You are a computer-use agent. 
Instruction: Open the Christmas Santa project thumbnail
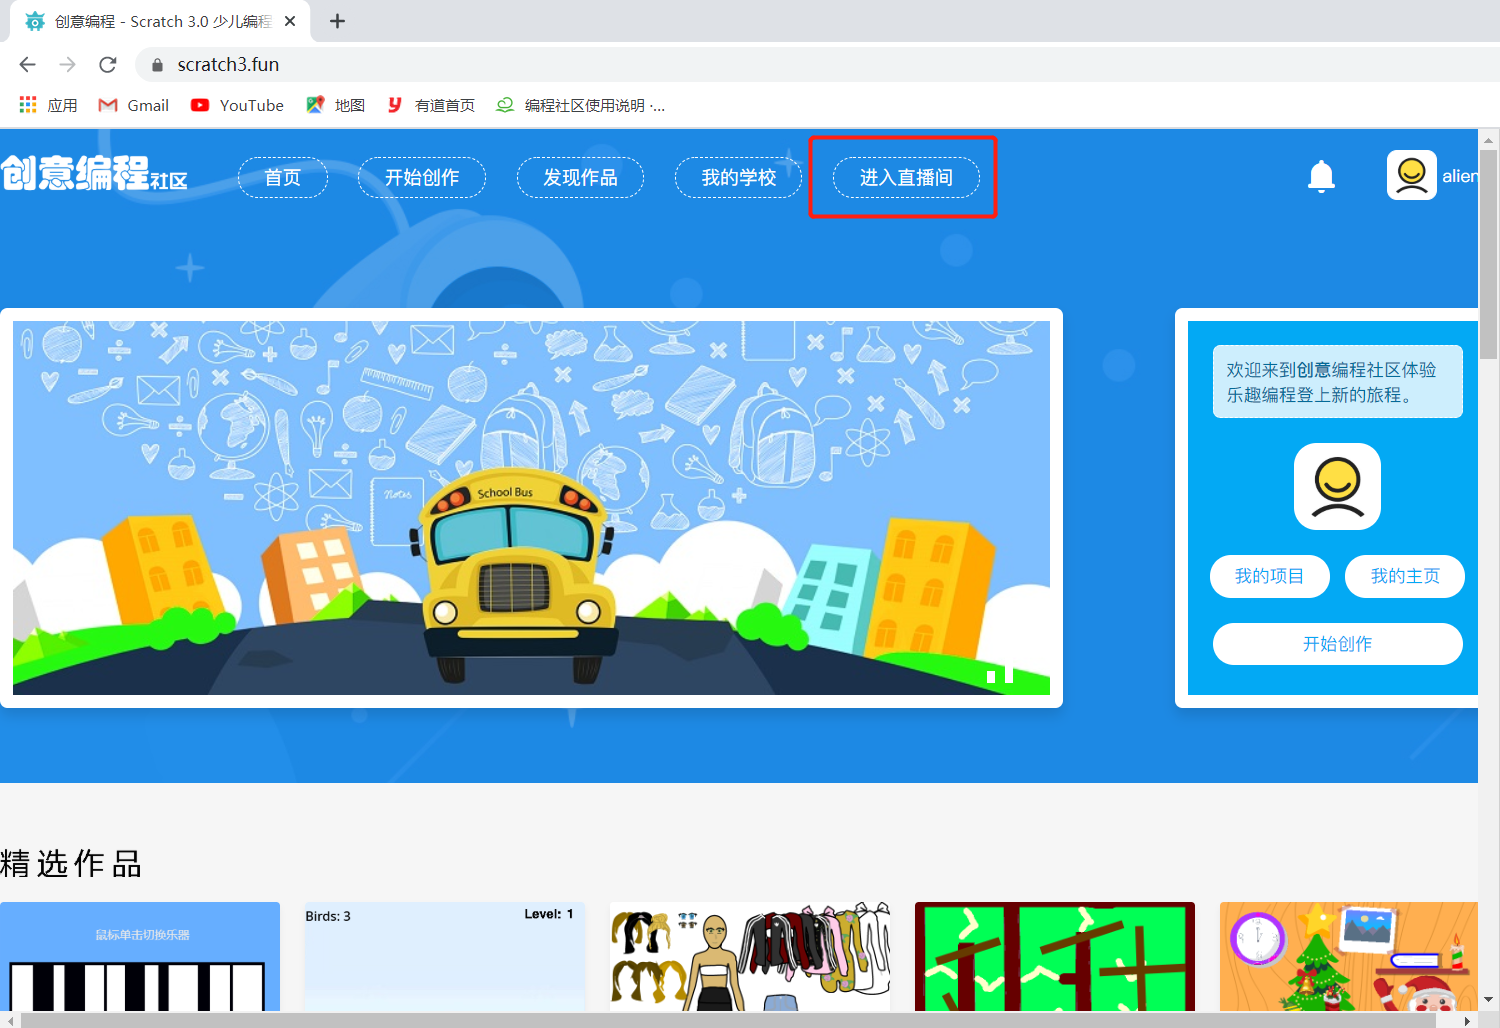click(x=1349, y=957)
